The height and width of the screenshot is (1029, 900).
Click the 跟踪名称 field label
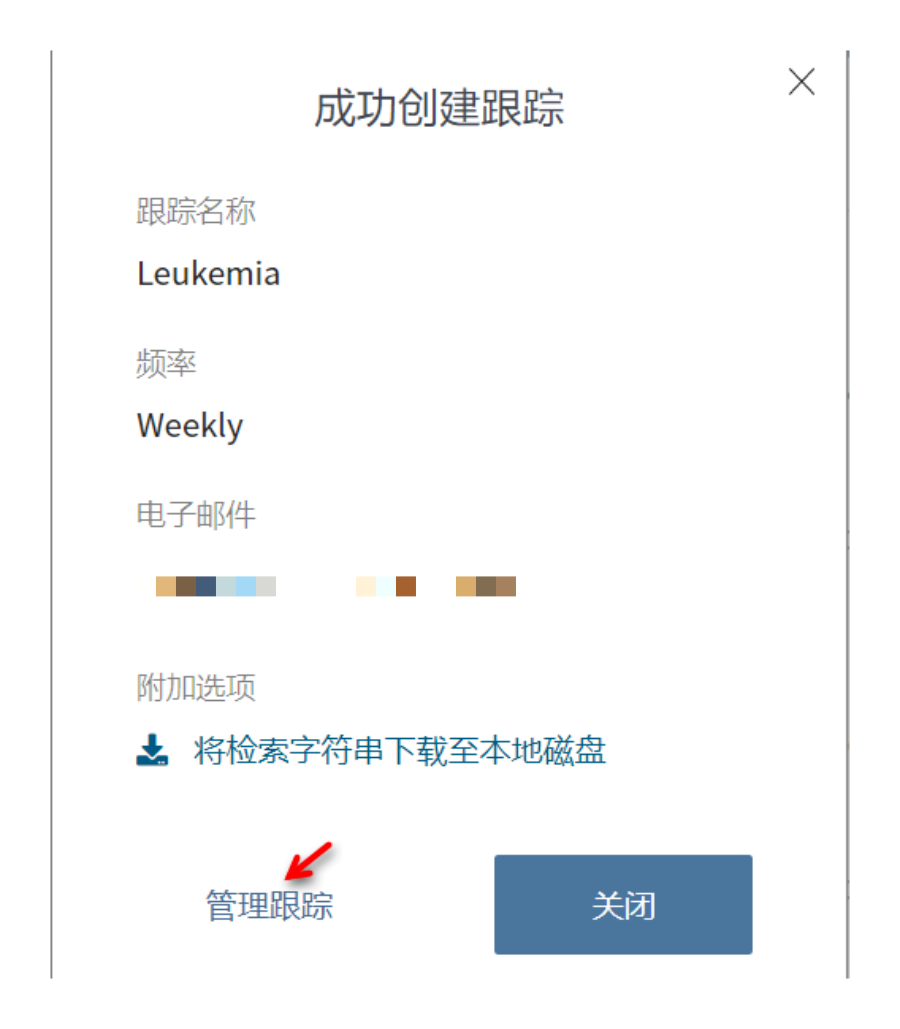coord(196,211)
